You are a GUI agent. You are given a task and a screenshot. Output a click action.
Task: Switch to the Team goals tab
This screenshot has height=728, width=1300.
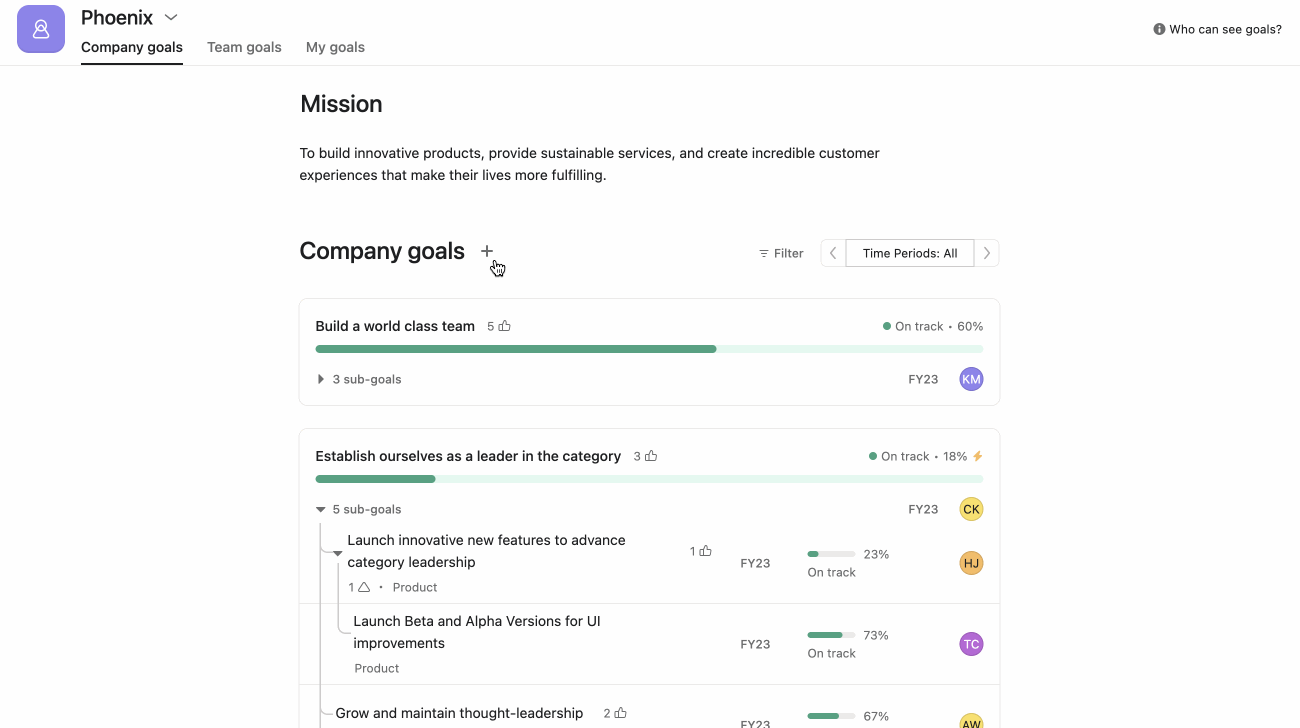coord(244,47)
